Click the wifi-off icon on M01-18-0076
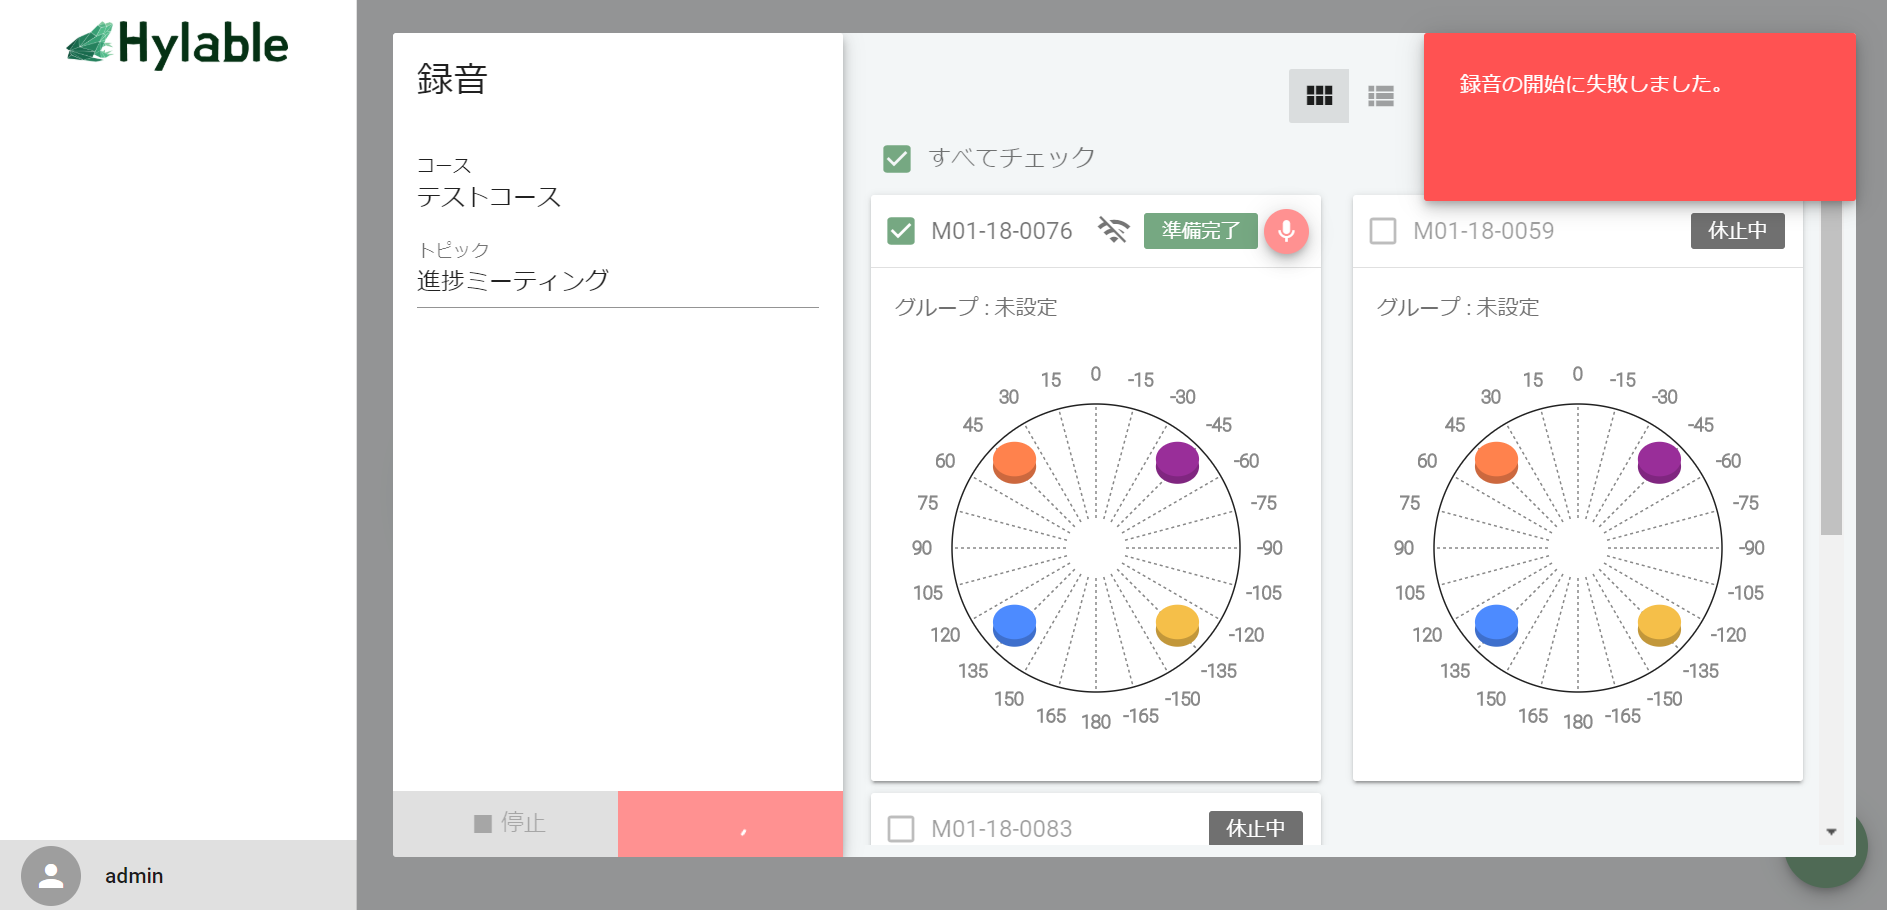This screenshot has height=910, width=1887. tap(1113, 231)
